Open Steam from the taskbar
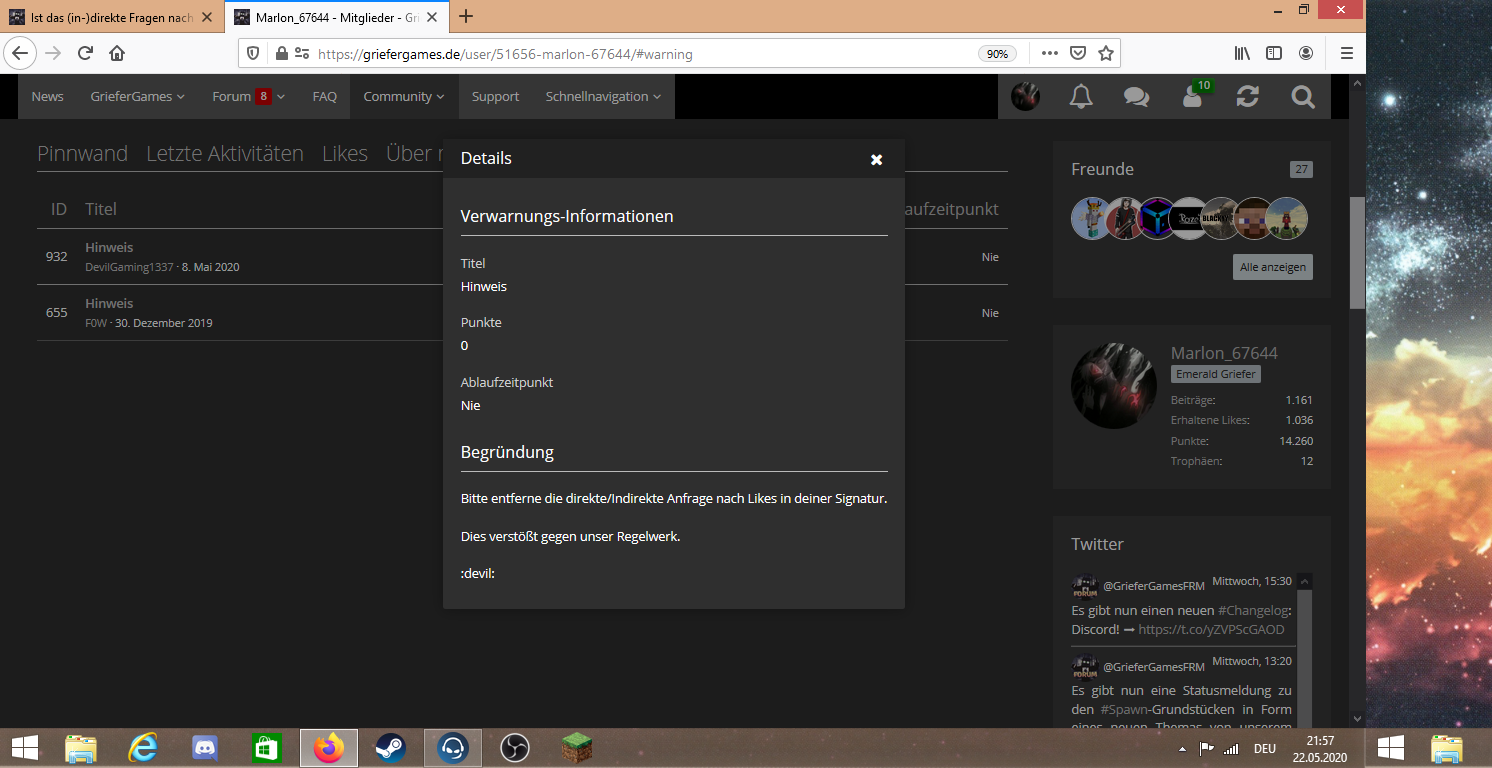Screen dimensions: 1492x768 [390, 747]
